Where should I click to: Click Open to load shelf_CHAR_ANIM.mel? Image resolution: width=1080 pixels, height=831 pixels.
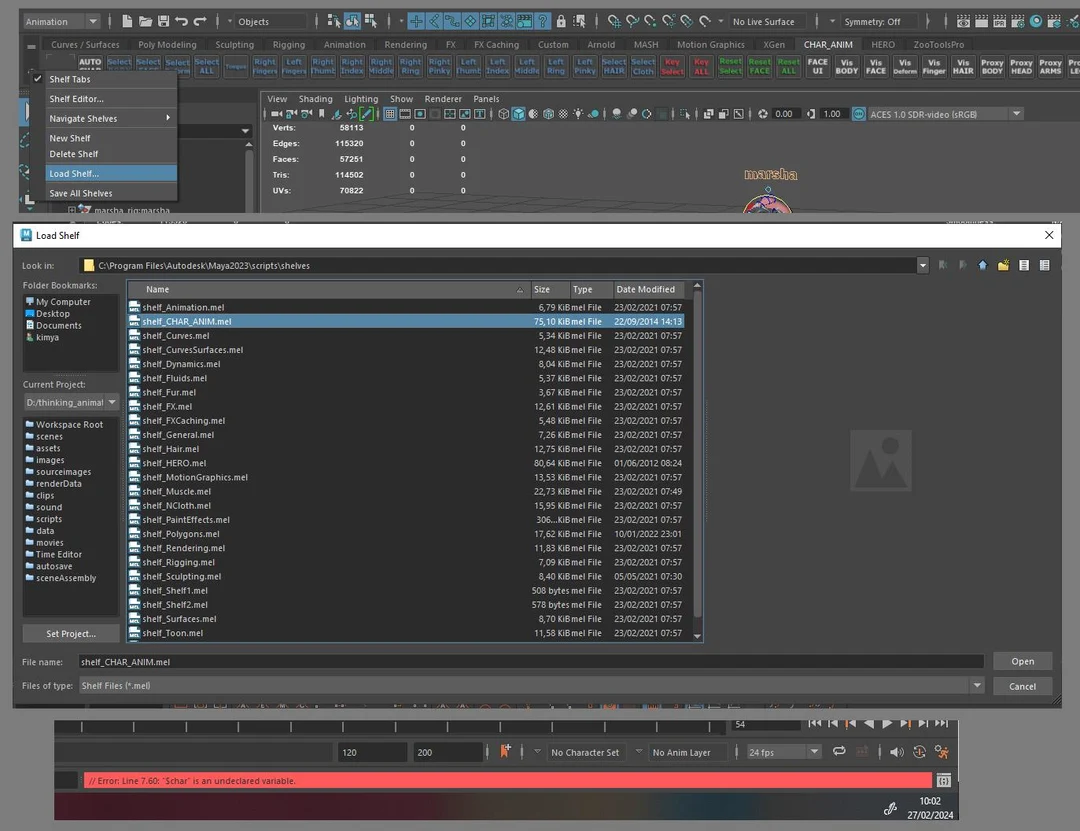pos(1022,661)
